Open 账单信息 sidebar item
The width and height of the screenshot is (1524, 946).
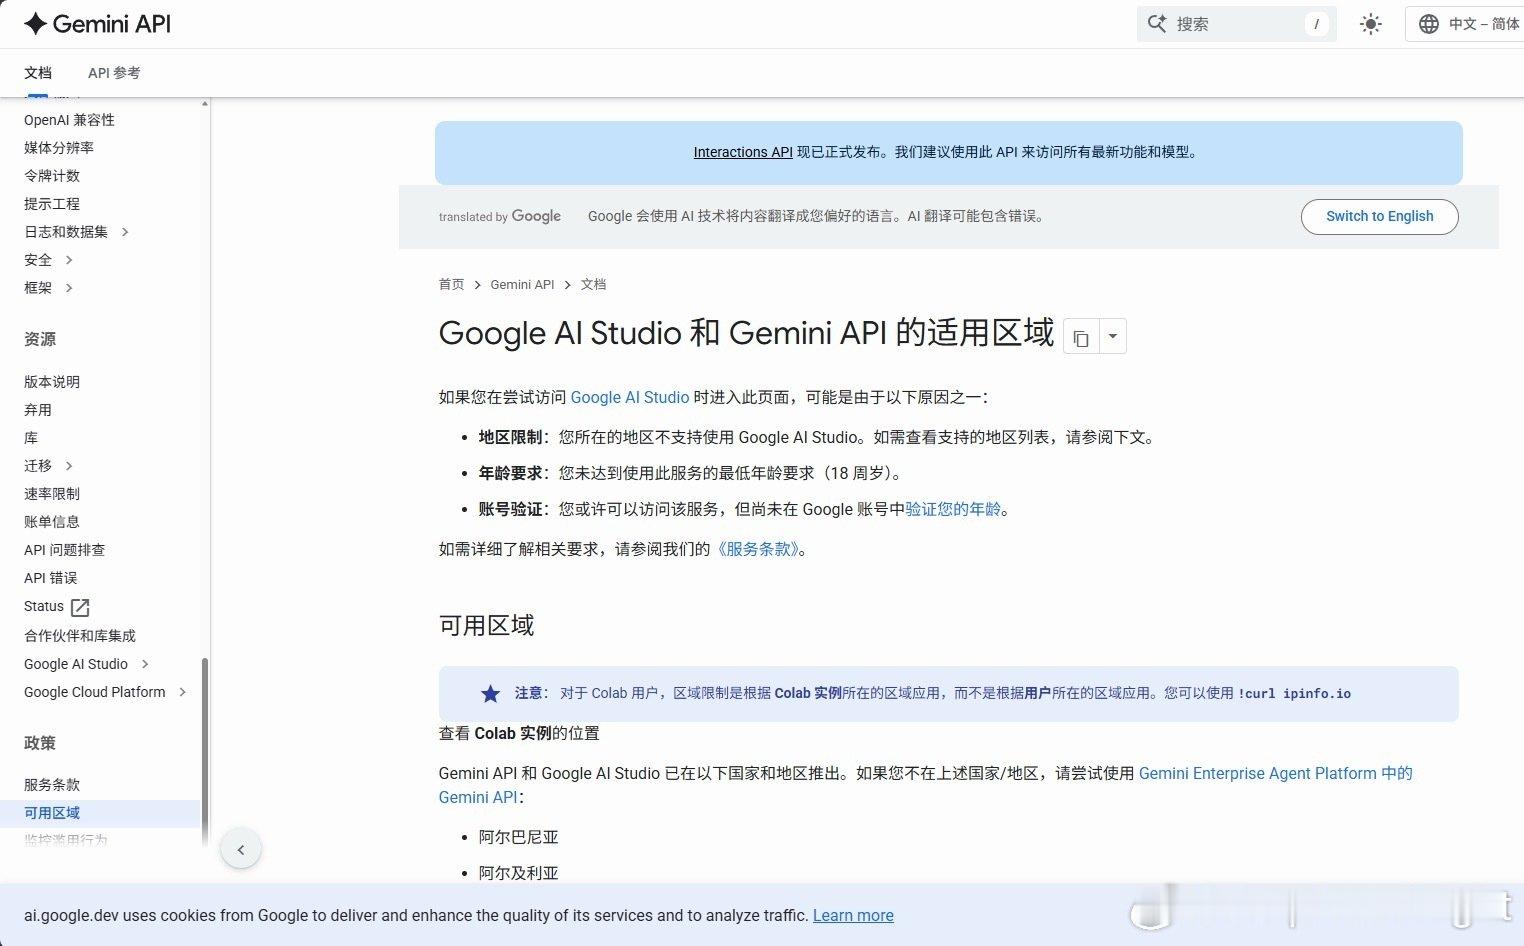coord(52,522)
